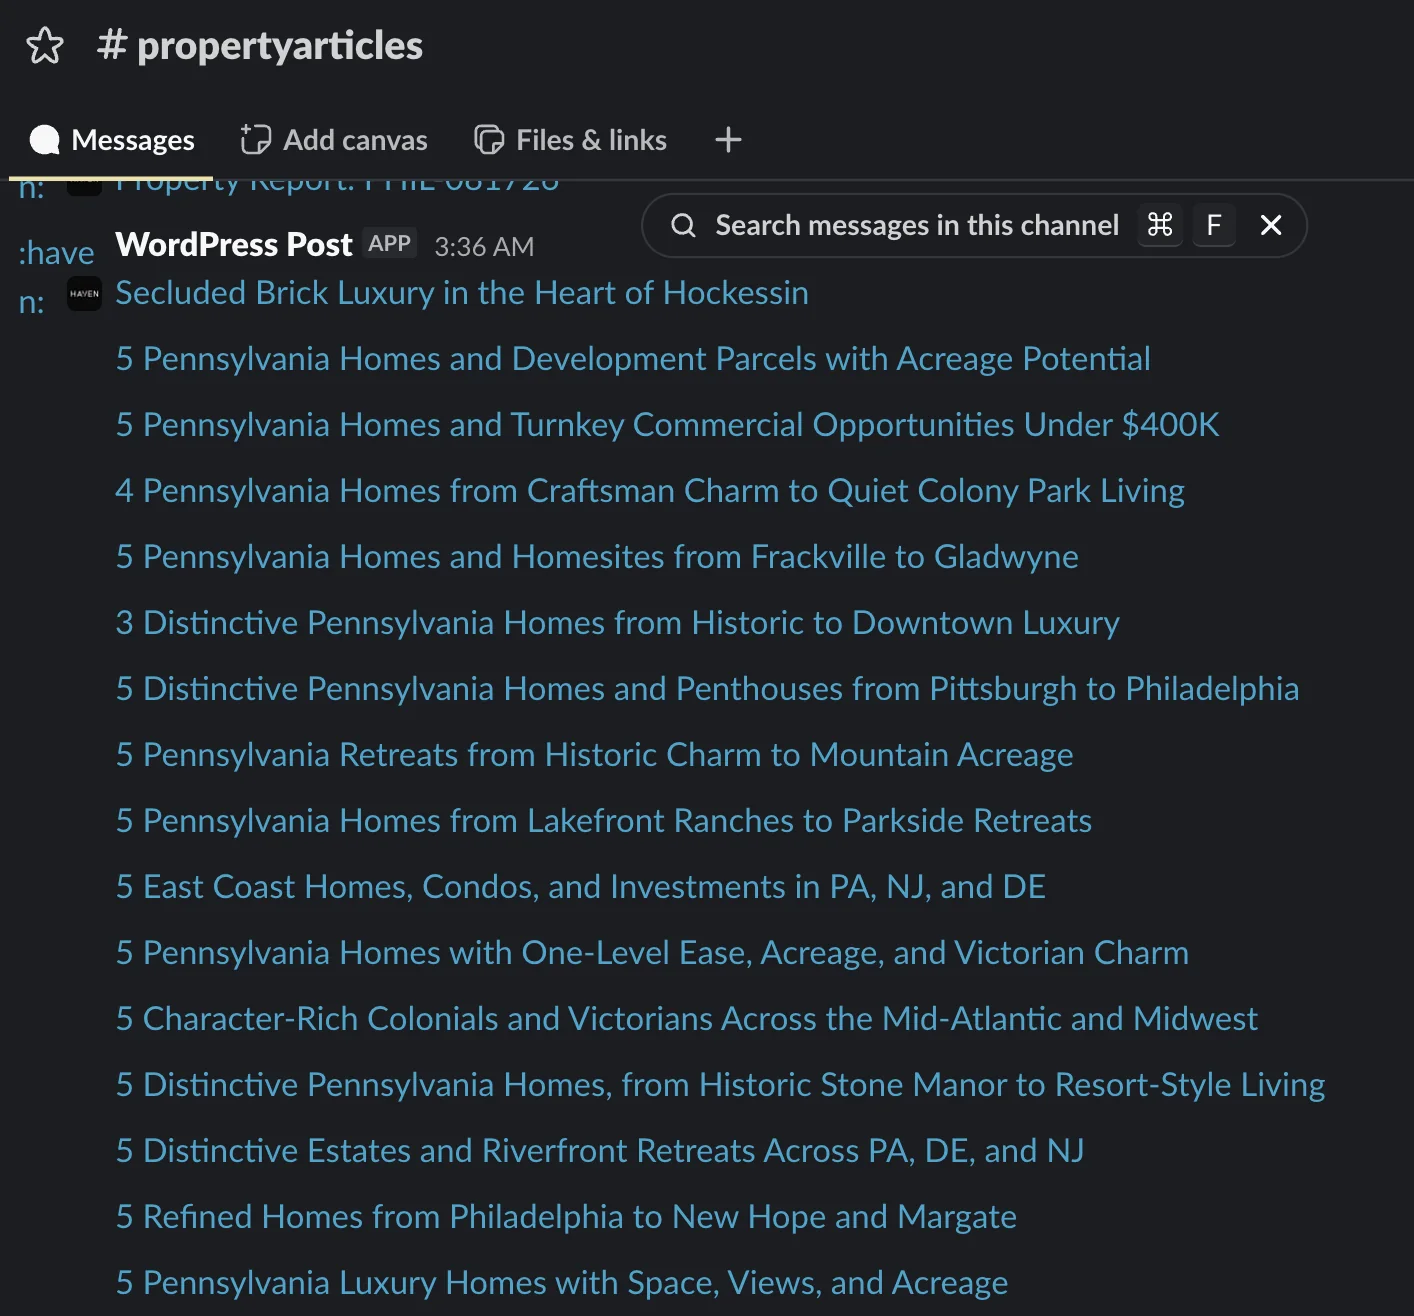The image size is (1414, 1316).
Task: Switch to the Messages tab
Action: (112, 140)
